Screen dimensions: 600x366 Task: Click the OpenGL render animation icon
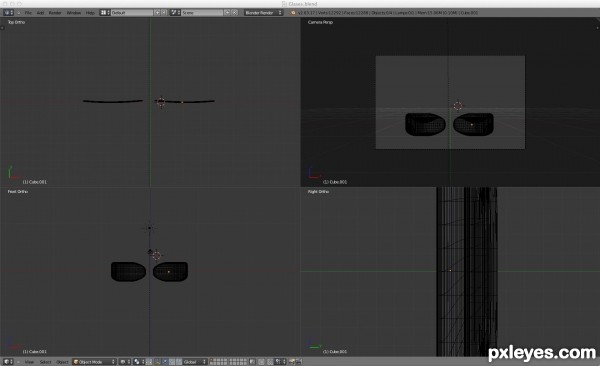(298, 361)
